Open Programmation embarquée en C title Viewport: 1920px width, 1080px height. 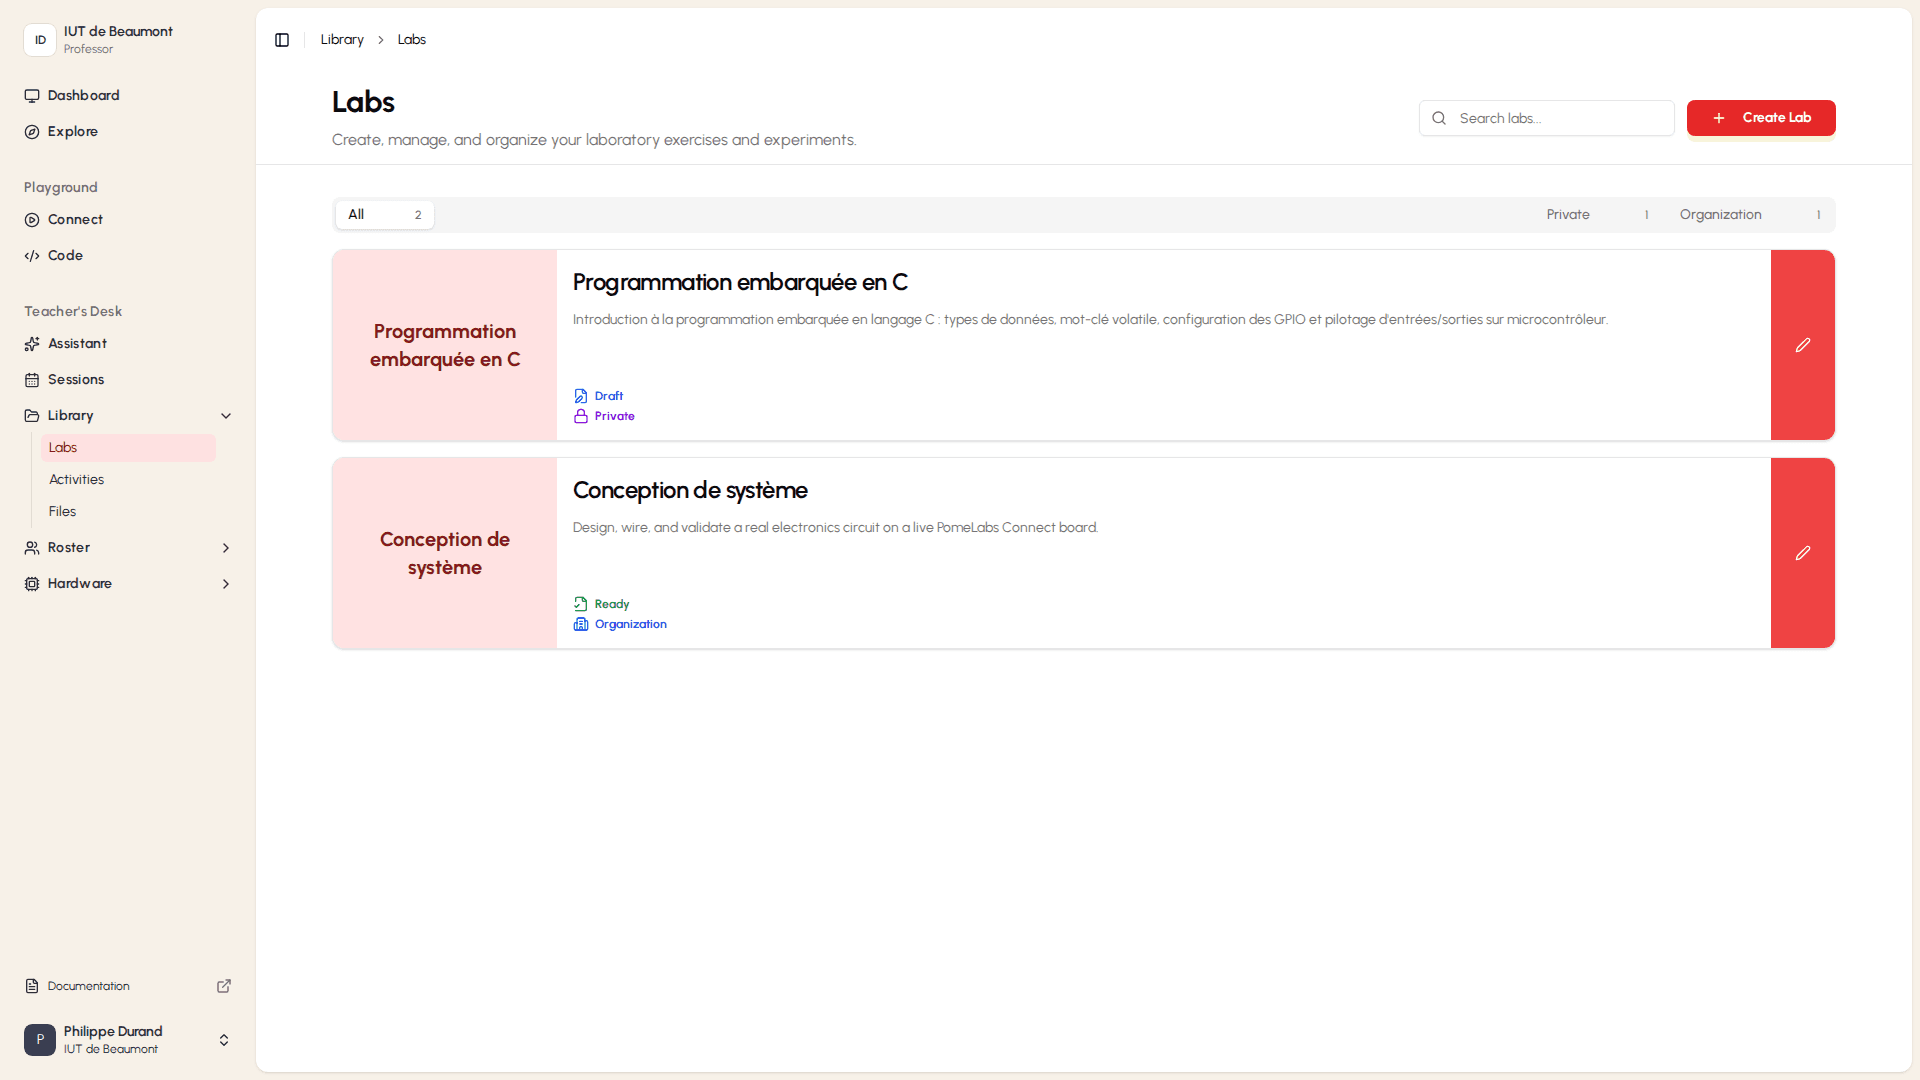[740, 283]
